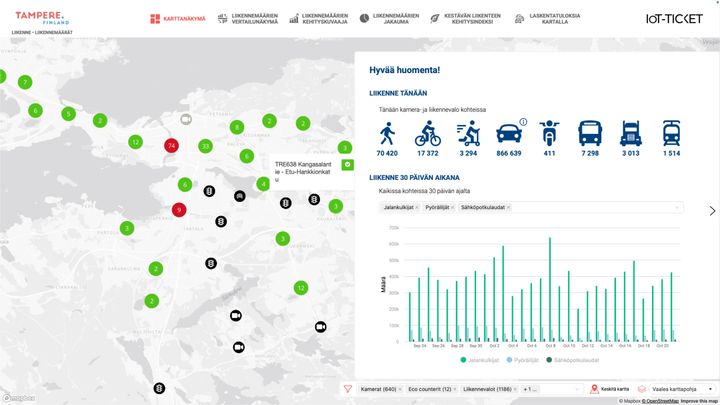Click the chart series input field
Viewport: 720px width, 405px height.
(531, 208)
